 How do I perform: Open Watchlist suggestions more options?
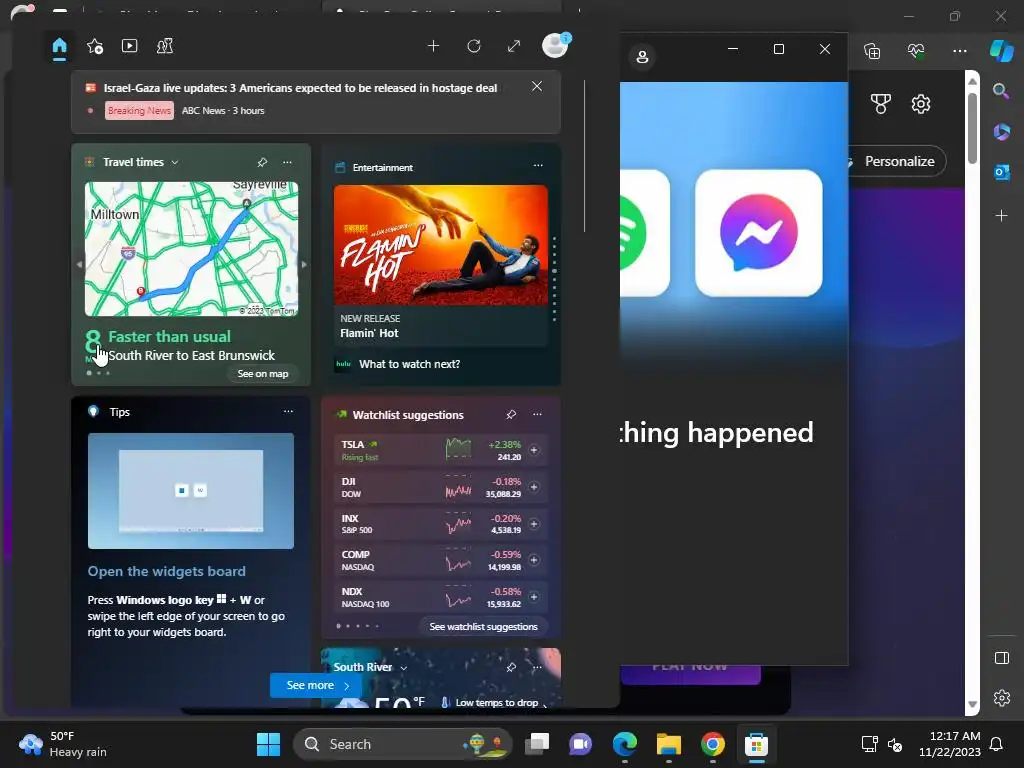537,415
